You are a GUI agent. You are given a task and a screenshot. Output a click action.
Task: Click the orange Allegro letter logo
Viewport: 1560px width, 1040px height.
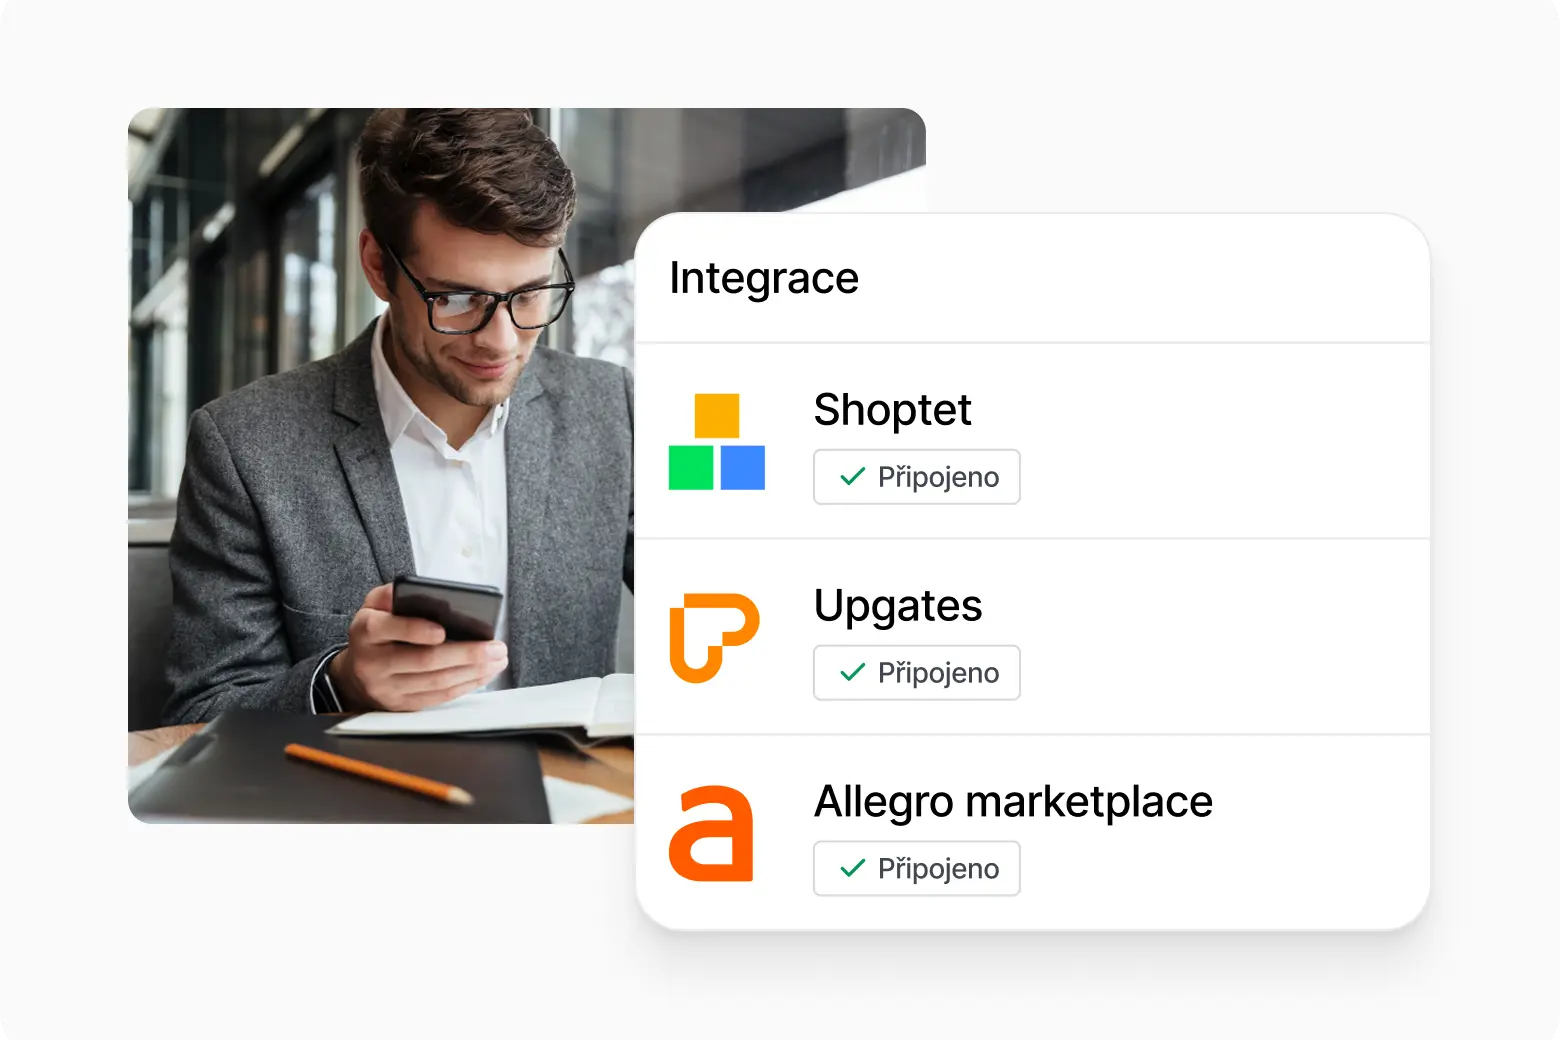click(x=711, y=834)
